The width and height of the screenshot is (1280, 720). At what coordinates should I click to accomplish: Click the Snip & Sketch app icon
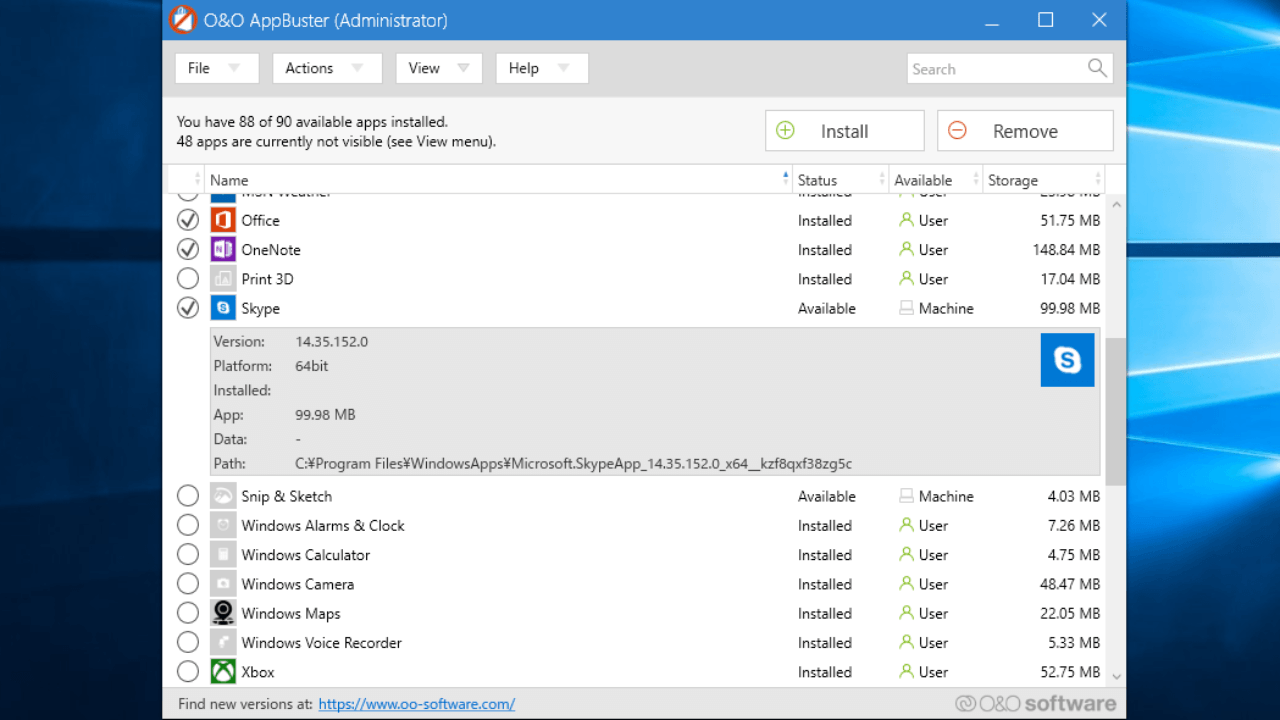223,496
